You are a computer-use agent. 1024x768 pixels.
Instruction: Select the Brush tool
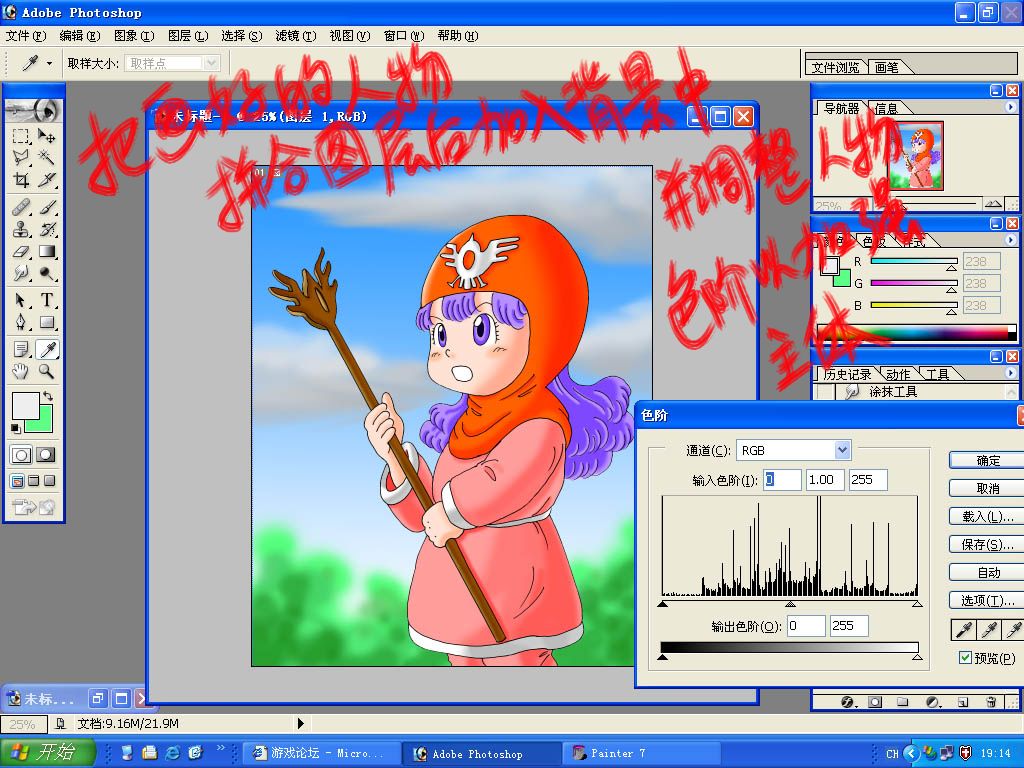[46, 208]
